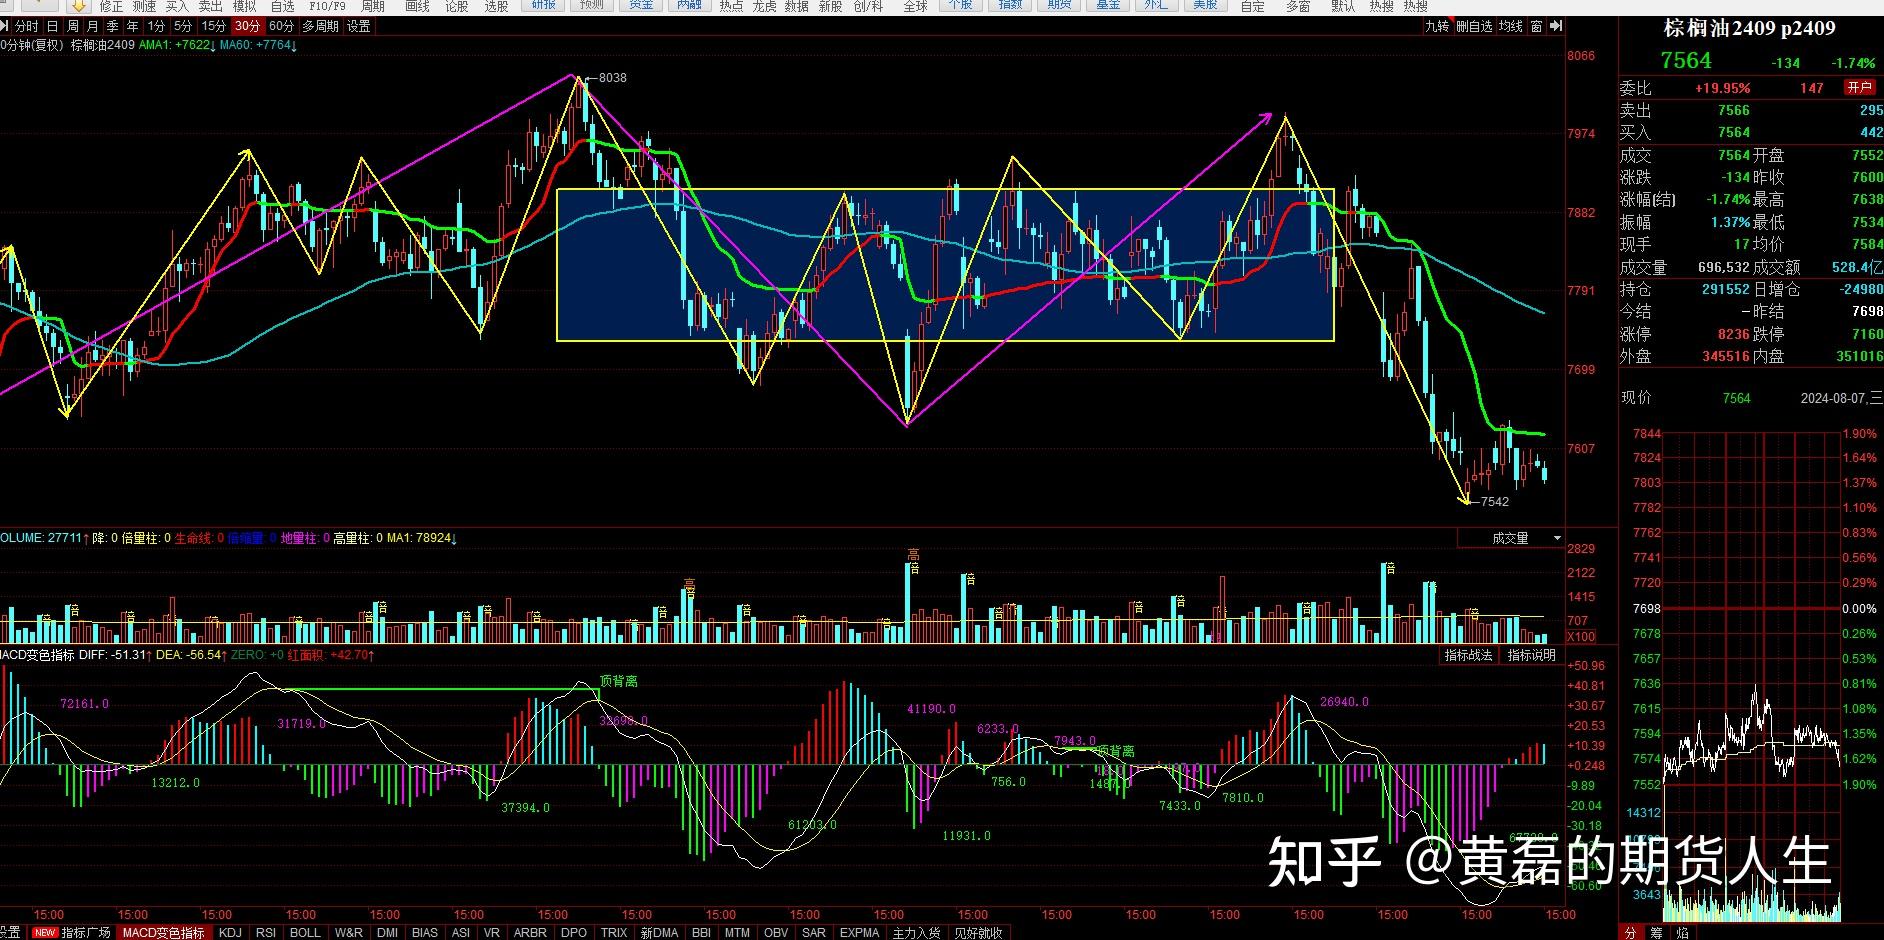The width and height of the screenshot is (1884, 940).
Task: Click the 删自选 remove-from-watchlist button
Action: pyautogui.click(x=1474, y=26)
